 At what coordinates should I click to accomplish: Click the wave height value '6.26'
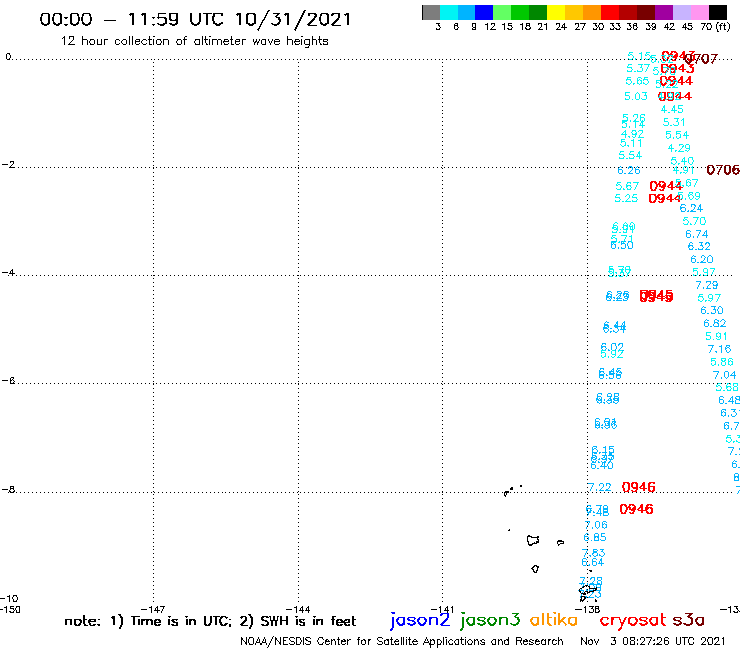pyautogui.click(x=629, y=170)
